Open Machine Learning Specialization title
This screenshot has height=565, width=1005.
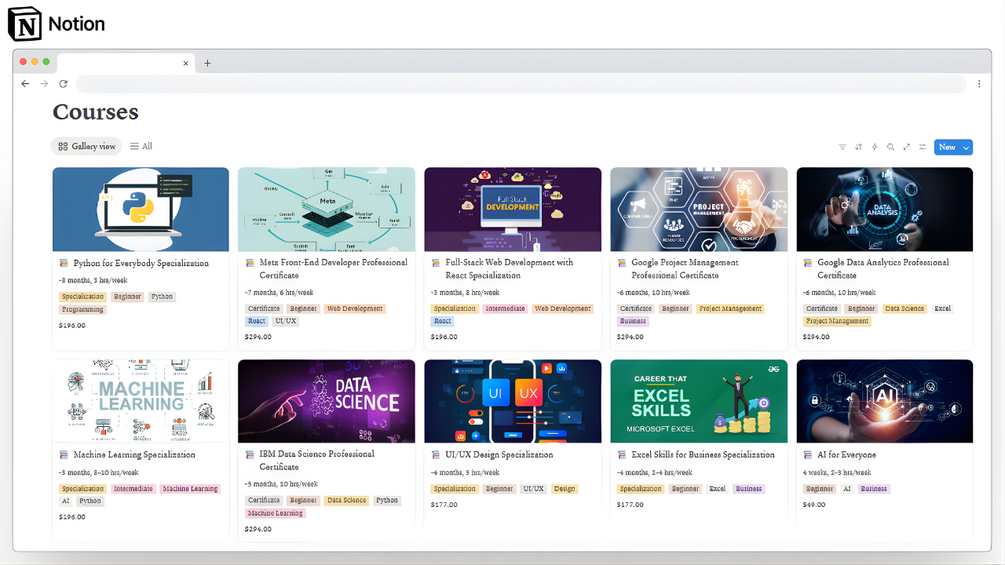click(x=134, y=455)
